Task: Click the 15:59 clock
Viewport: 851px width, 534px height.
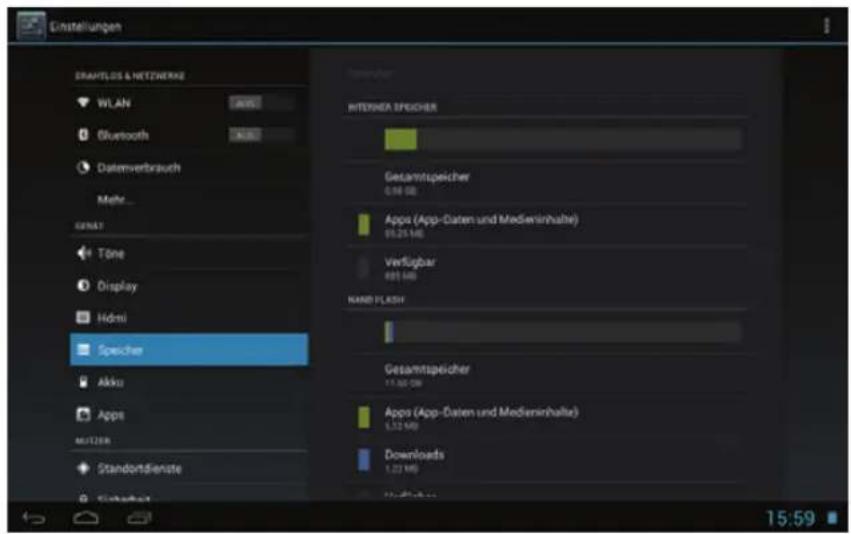Action: pyautogui.click(x=790, y=518)
